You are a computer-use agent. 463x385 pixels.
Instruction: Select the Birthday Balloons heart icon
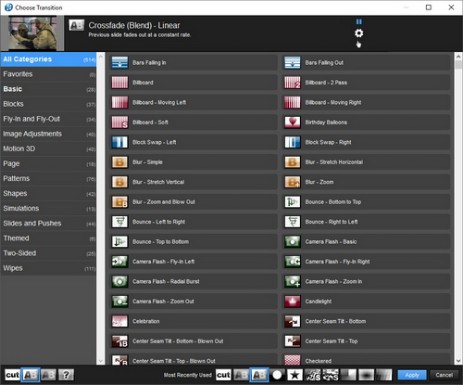292,122
